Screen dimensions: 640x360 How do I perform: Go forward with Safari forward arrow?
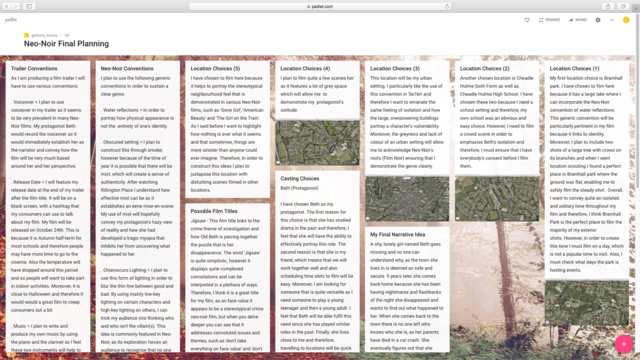coord(16,6)
